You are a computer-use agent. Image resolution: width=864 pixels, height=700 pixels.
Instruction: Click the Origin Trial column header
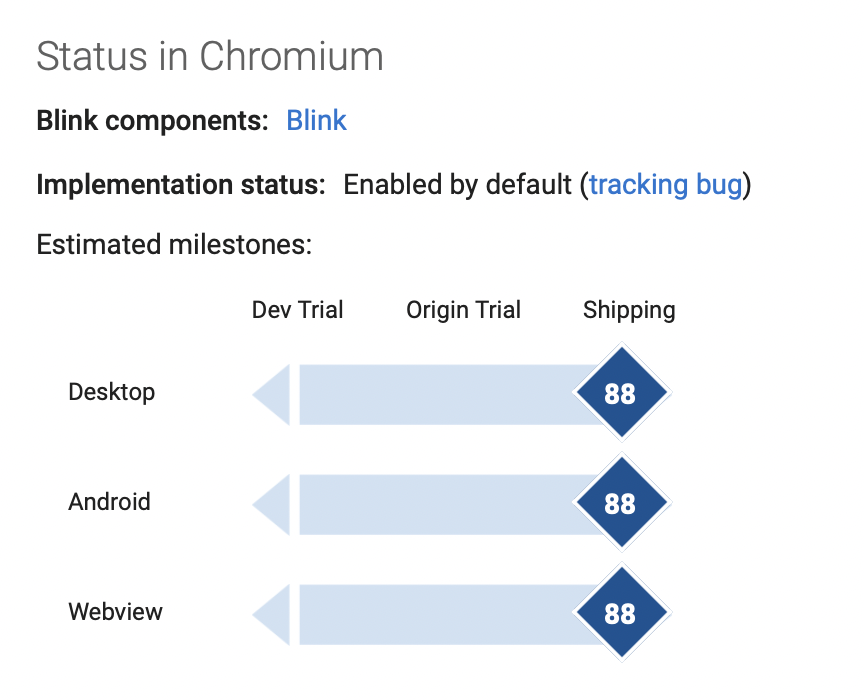click(463, 310)
